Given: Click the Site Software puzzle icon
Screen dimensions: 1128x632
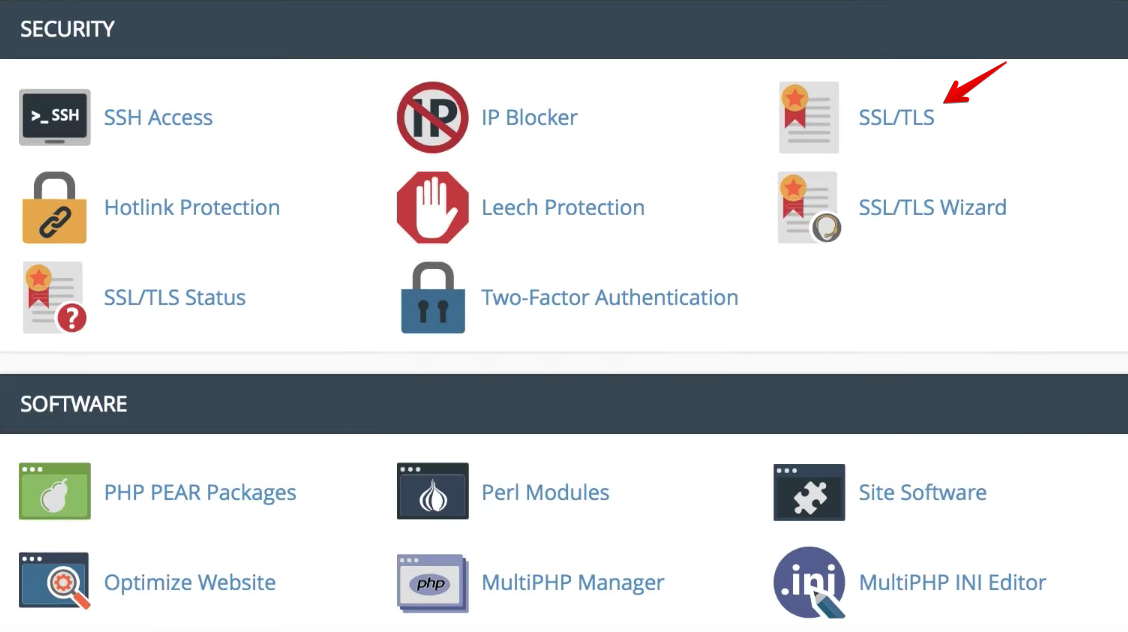Looking at the screenshot, I should [x=809, y=492].
